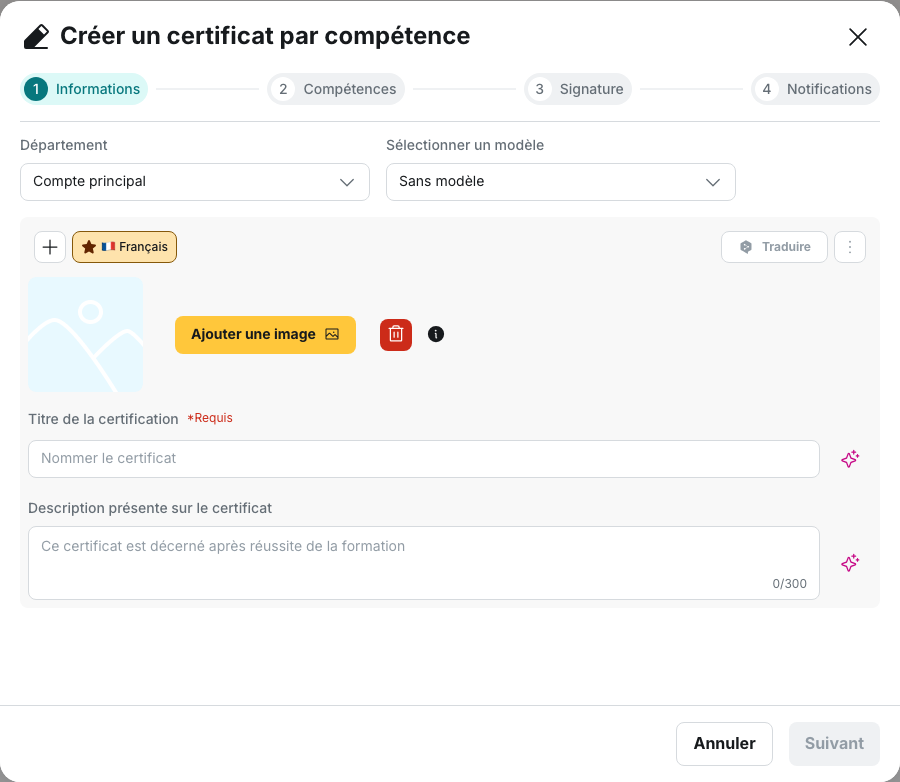Click the certificate description text area
The width and height of the screenshot is (900, 782).
[424, 563]
